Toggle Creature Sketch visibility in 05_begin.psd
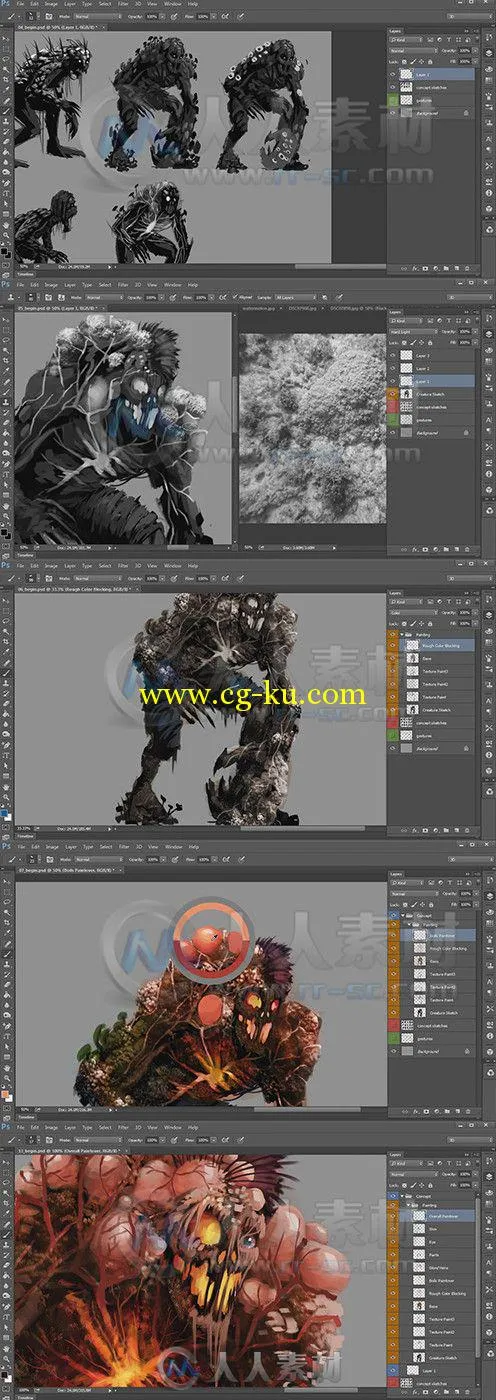The width and height of the screenshot is (496, 1400). click(394, 393)
